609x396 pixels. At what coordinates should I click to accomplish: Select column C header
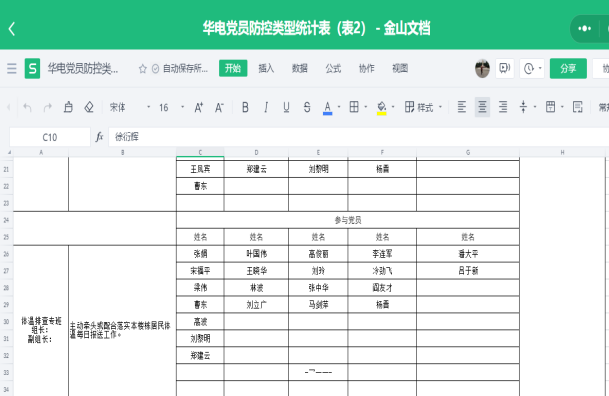200,153
